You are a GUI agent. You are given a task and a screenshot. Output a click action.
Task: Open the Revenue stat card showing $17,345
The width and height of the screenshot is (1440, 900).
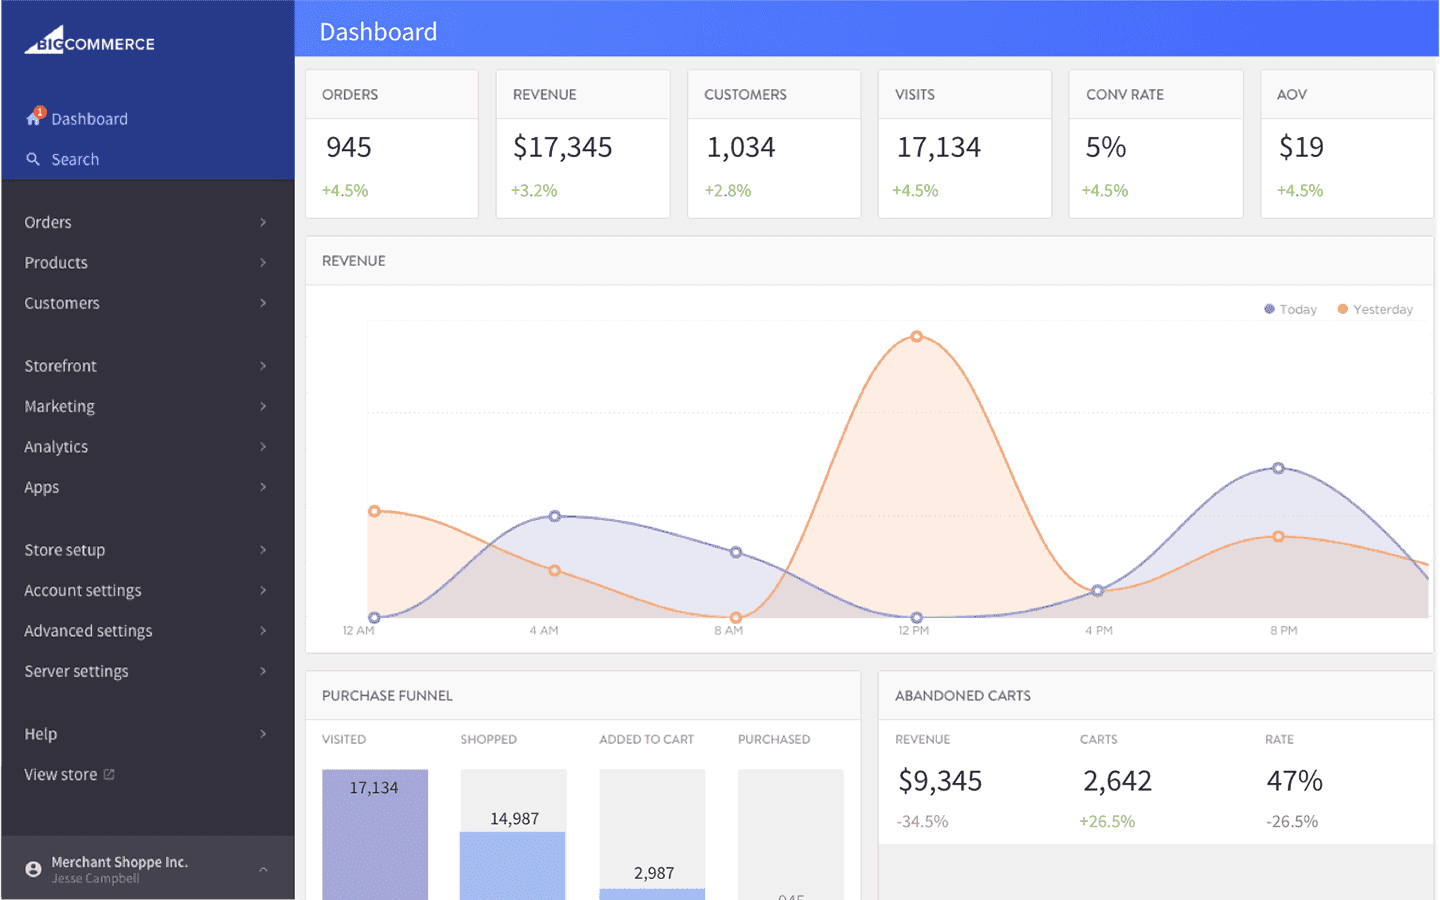click(583, 144)
